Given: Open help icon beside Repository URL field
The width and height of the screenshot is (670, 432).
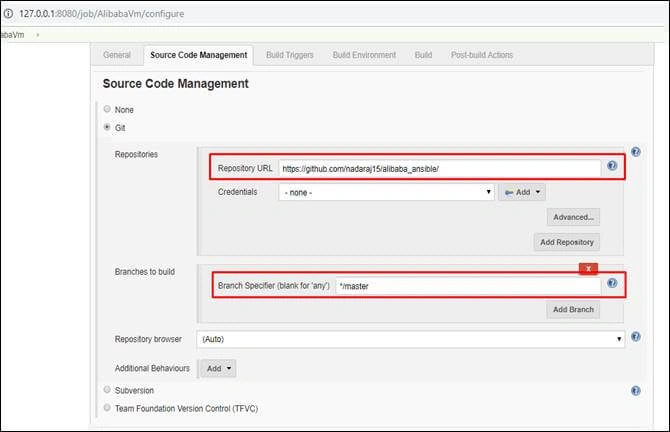Looking at the screenshot, I should [x=612, y=166].
